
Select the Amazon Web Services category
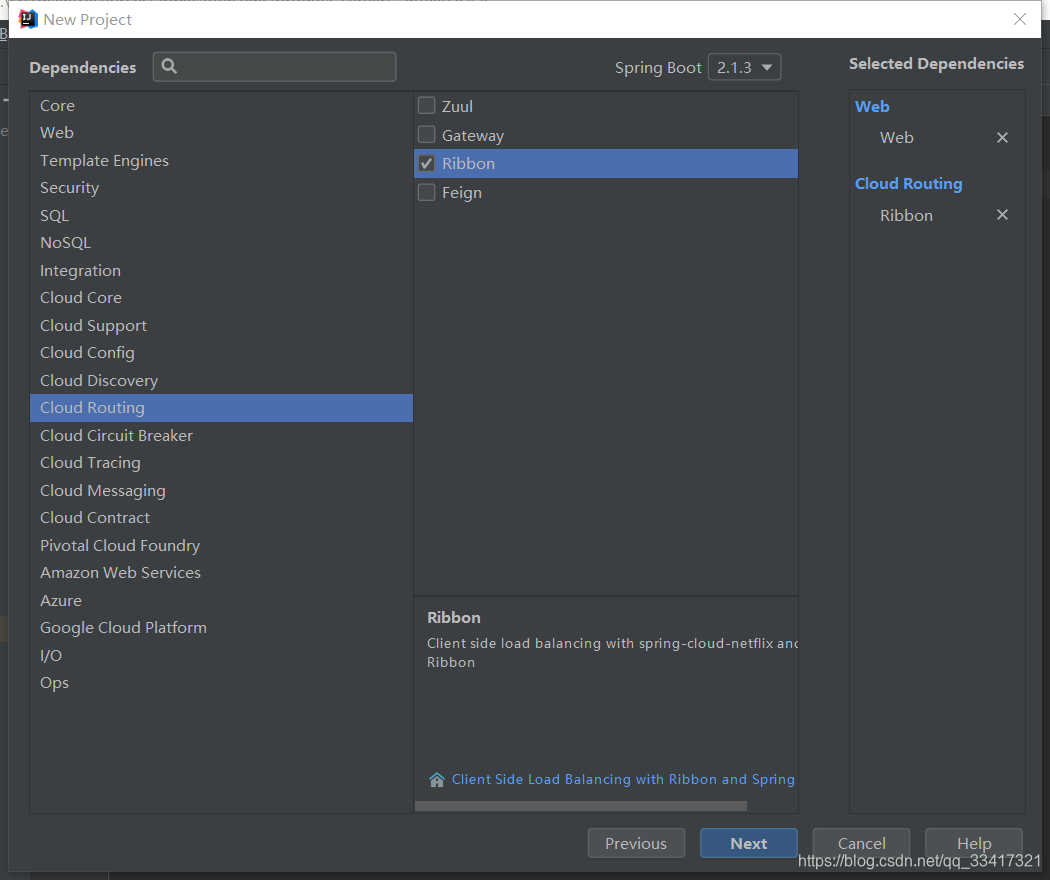(221, 573)
